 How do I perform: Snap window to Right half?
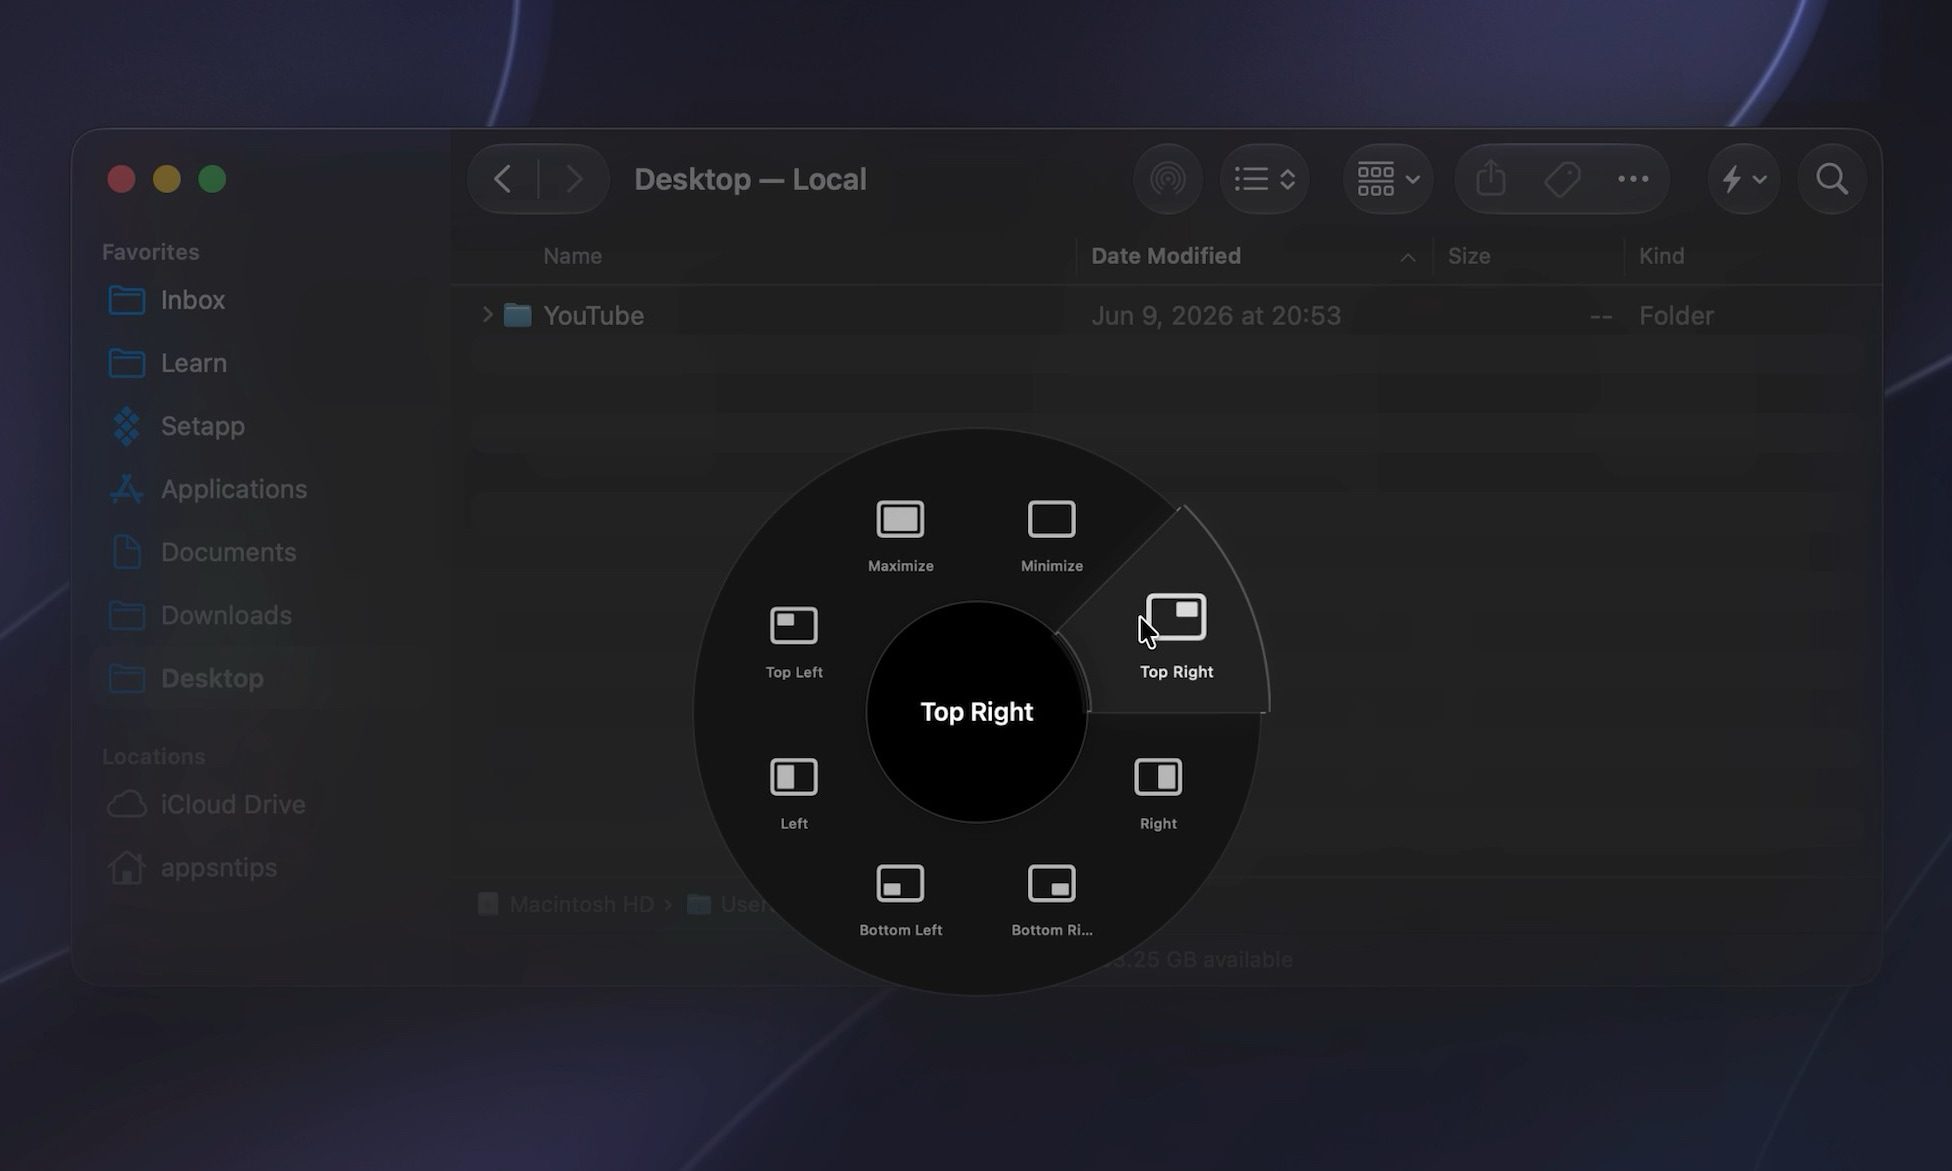(x=1158, y=794)
